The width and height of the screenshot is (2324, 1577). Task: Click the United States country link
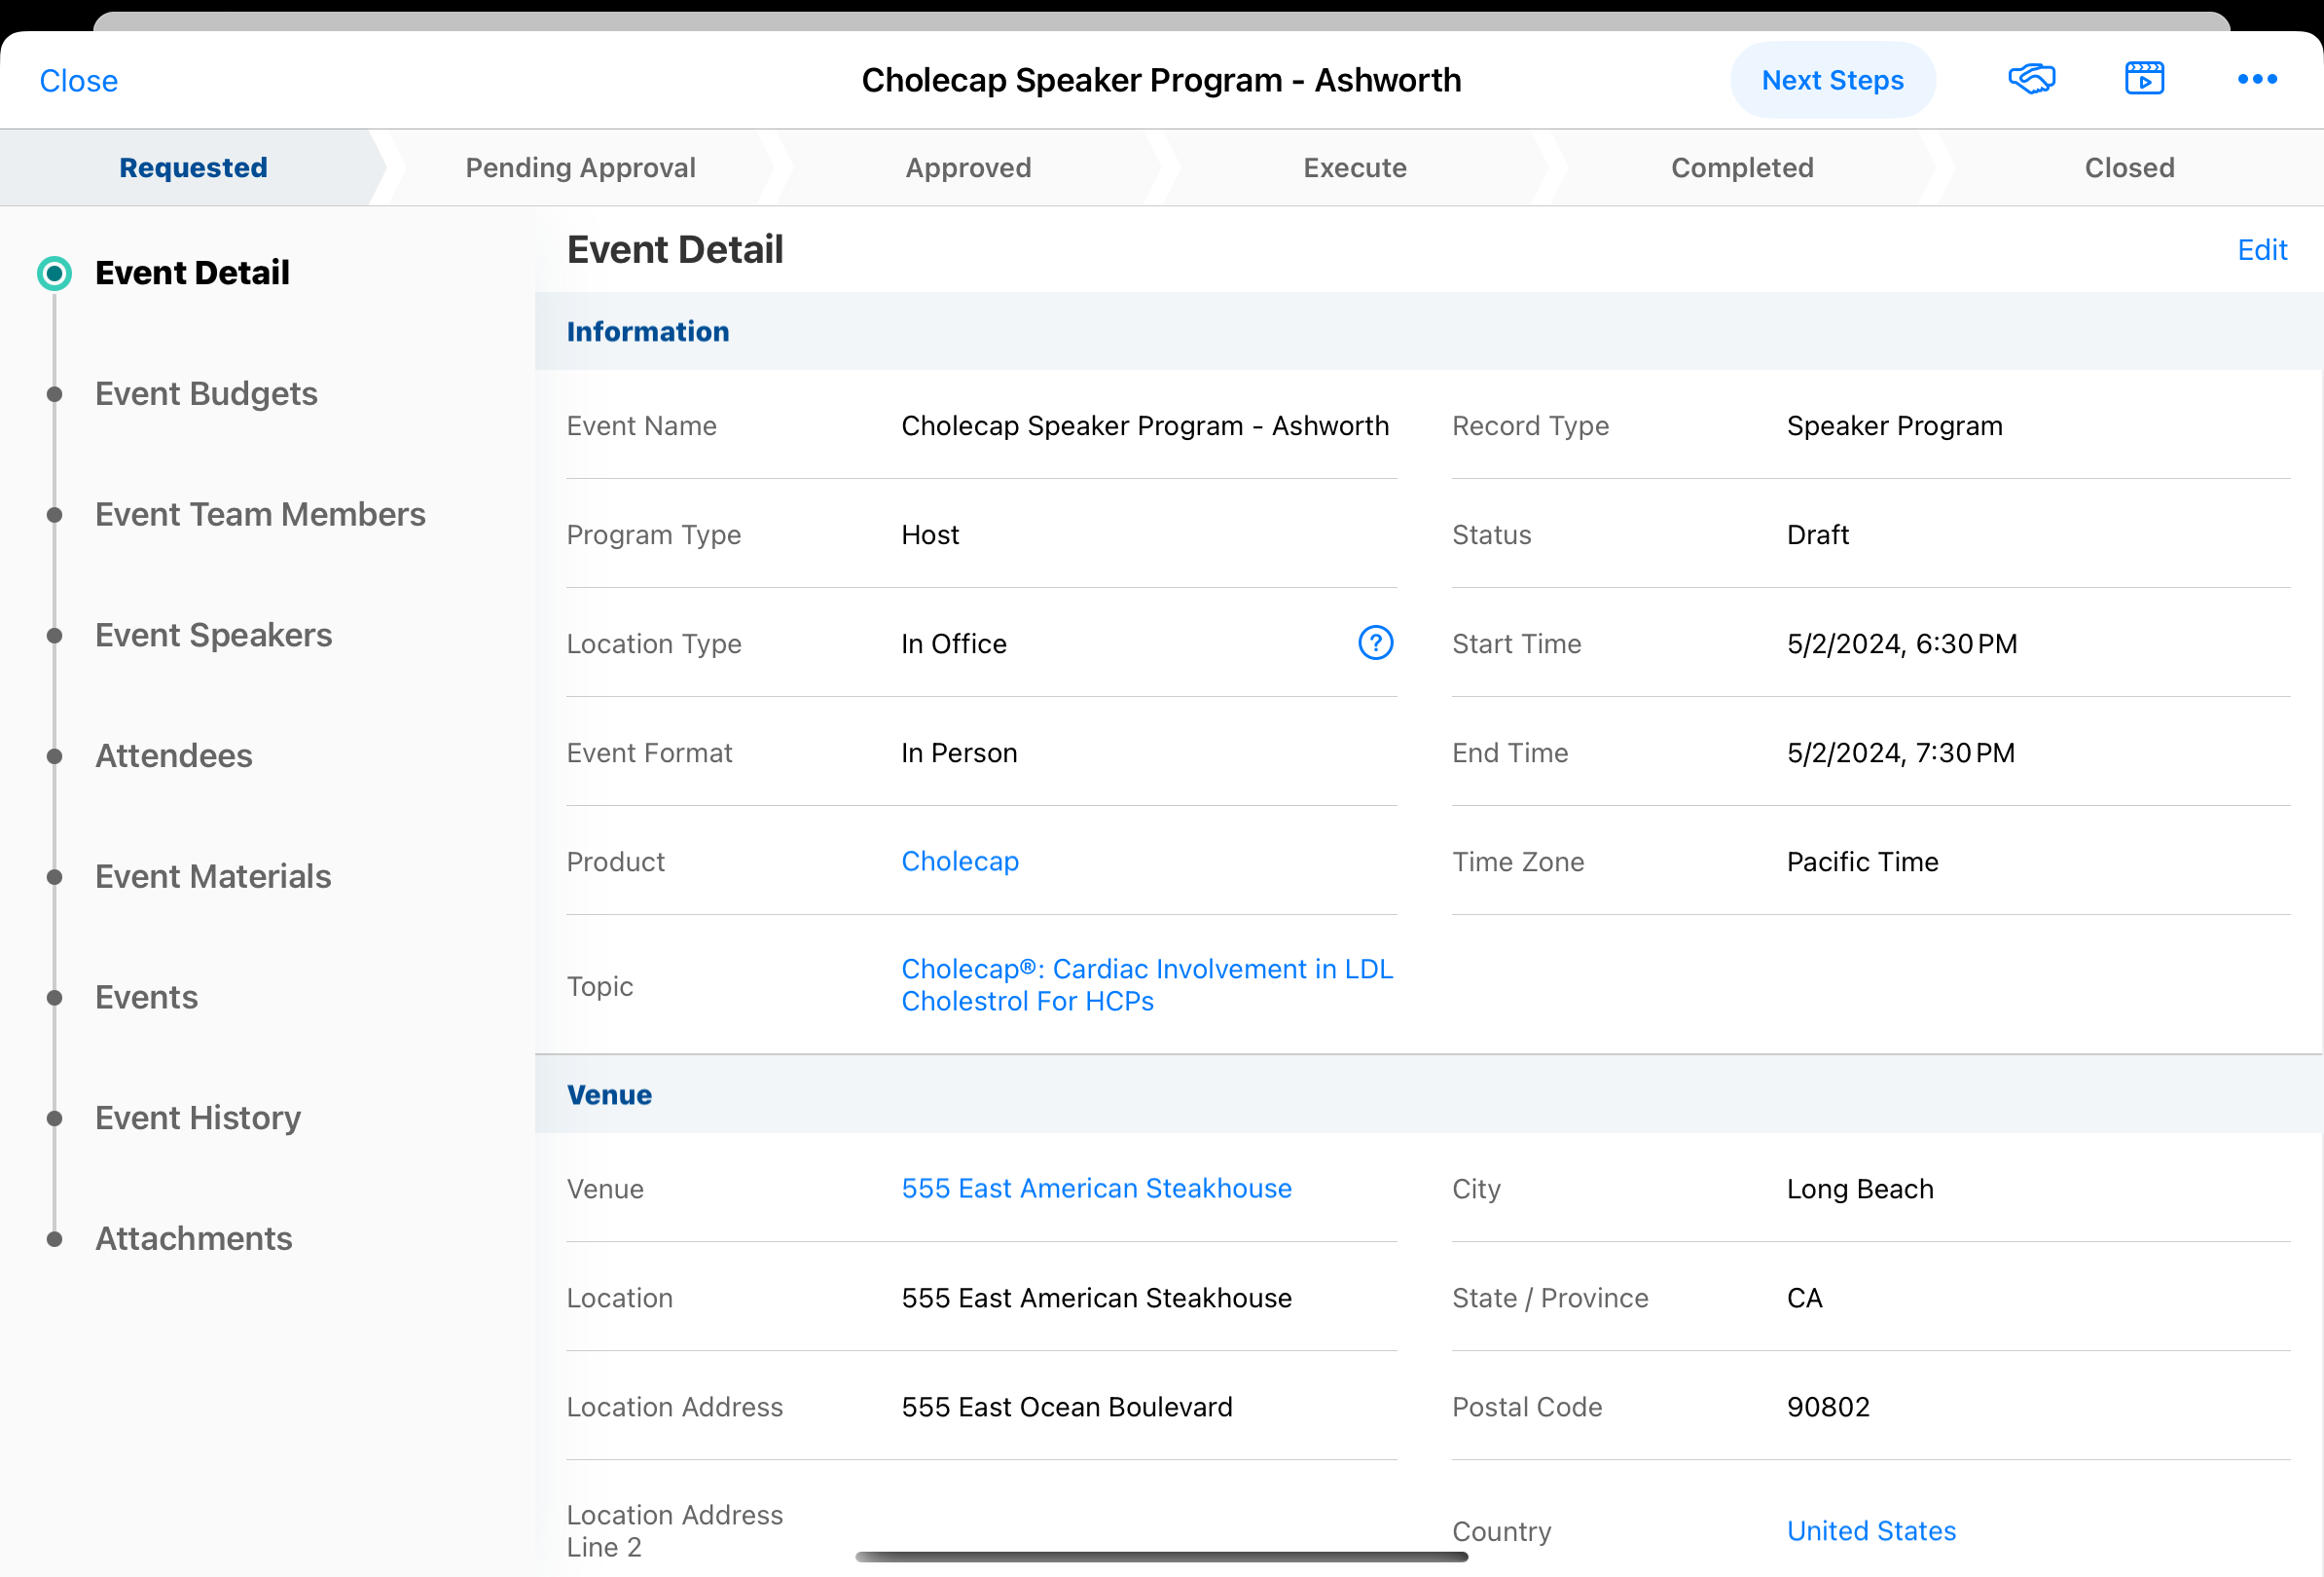pyautogui.click(x=1870, y=1531)
